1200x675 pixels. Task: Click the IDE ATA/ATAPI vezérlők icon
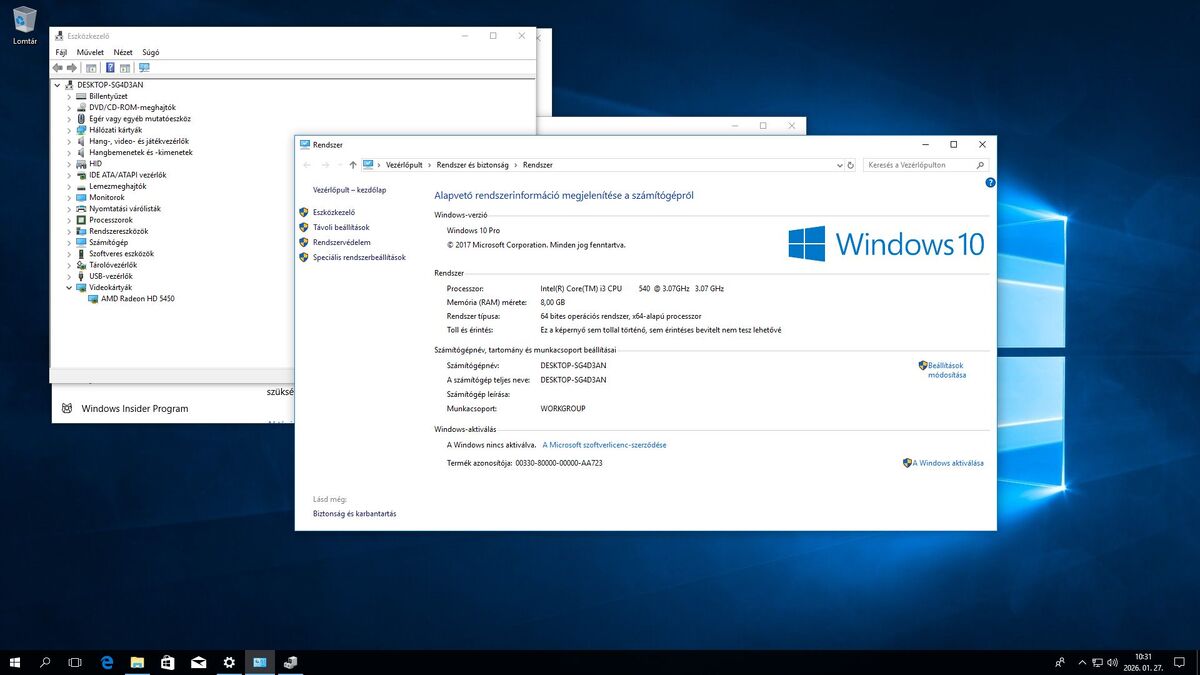pyautogui.click(x=81, y=175)
